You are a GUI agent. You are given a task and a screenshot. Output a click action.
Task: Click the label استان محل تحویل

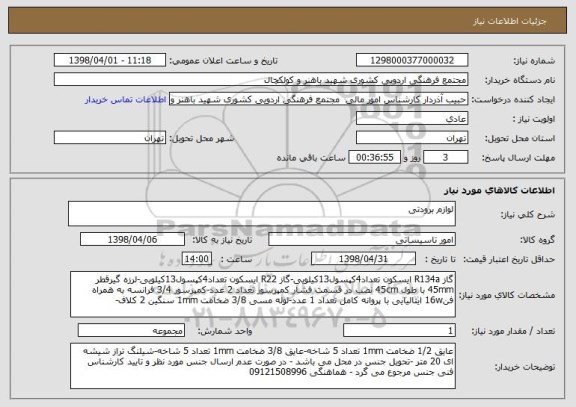tap(520, 138)
